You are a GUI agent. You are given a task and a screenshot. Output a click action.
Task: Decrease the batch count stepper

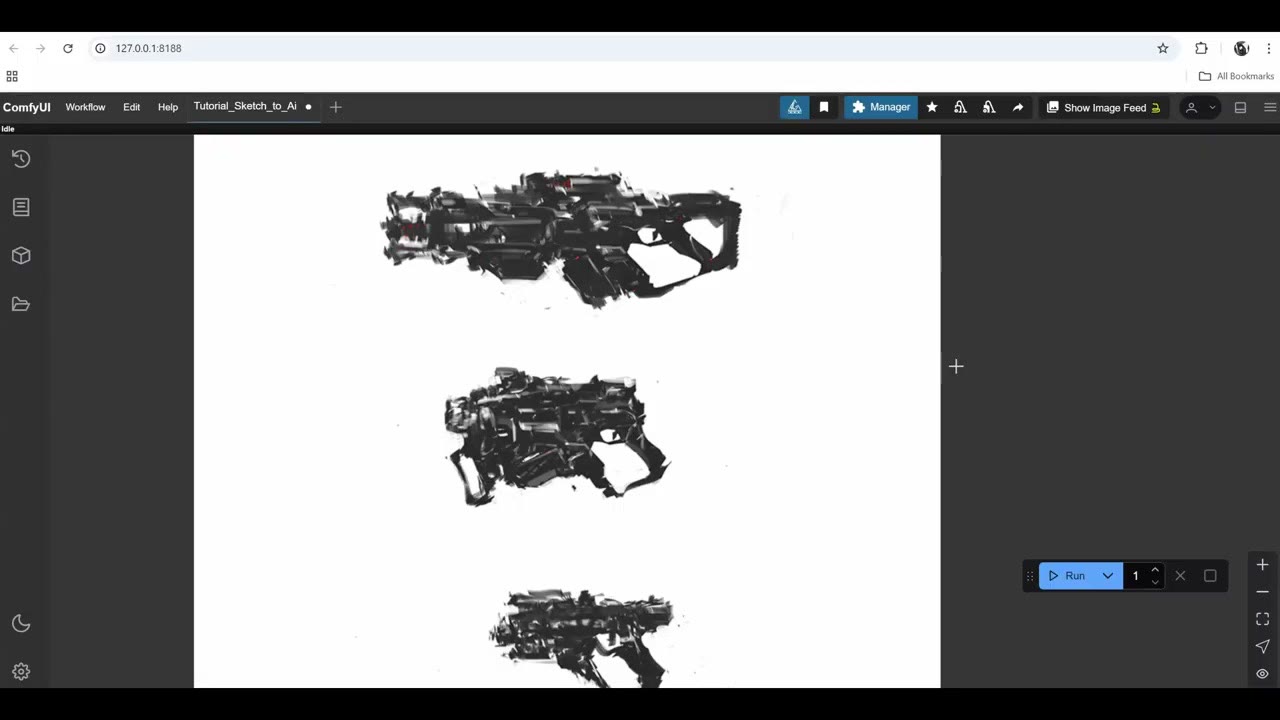coord(1155,582)
